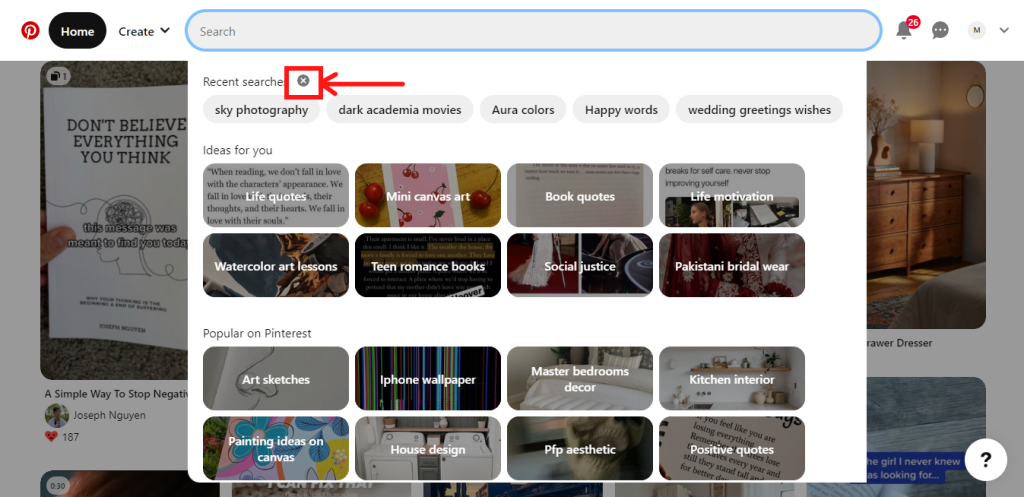1024x497 pixels.
Task: Open the Life quotes idea tile
Action: coord(276,195)
